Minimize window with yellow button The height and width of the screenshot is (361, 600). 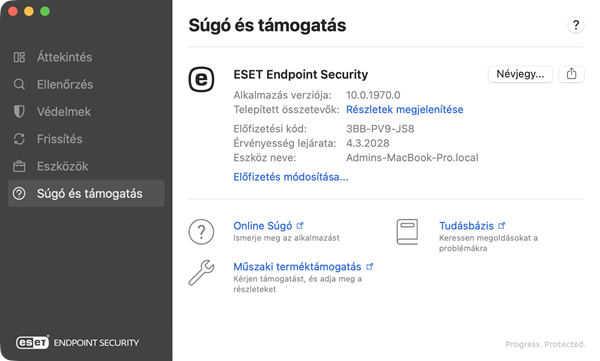(29, 11)
